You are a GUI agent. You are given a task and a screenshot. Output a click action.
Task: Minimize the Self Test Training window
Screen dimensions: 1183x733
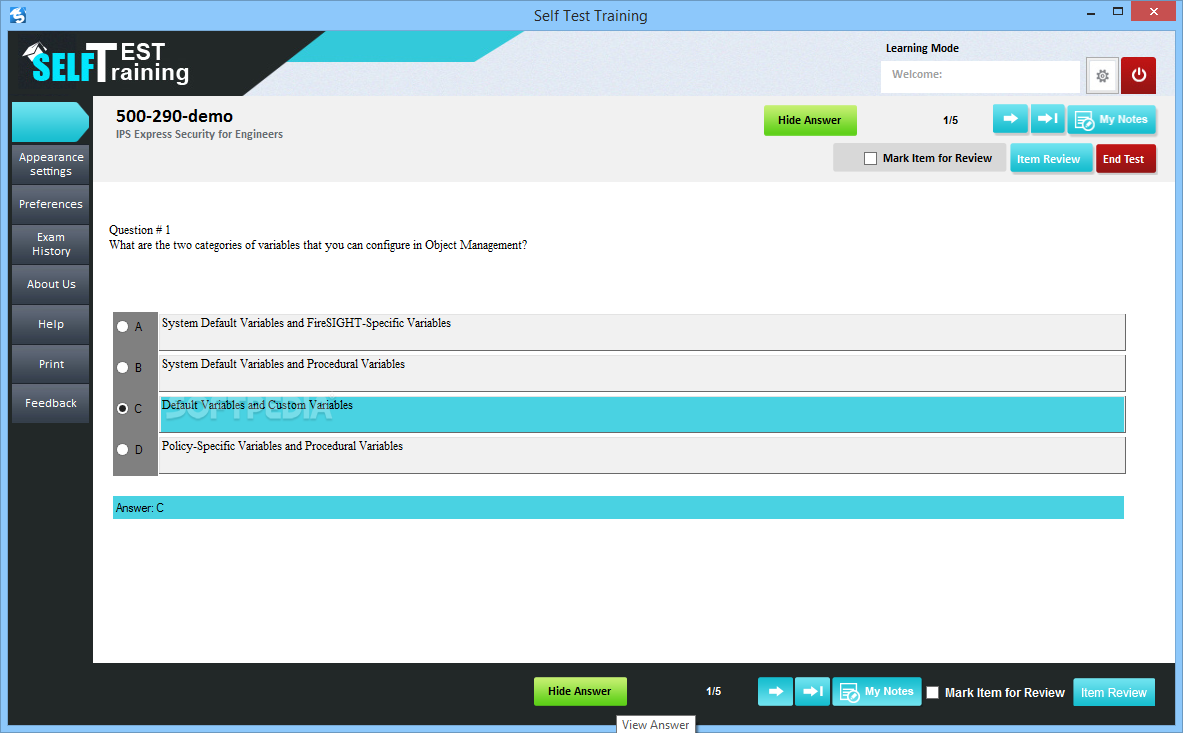coord(1091,13)
